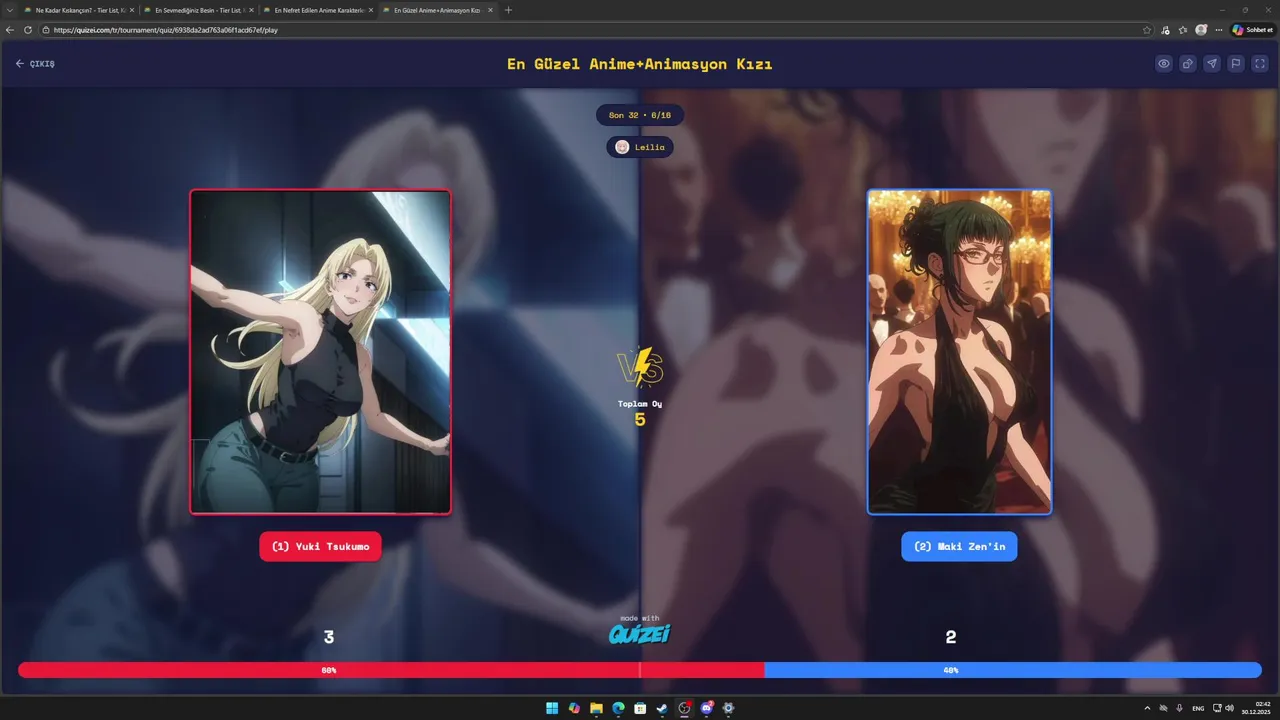Image resolution: width=1280 pixels, height=720 pixels.
Task: Open the browser settings and more menu
Action: [1218, 30]
